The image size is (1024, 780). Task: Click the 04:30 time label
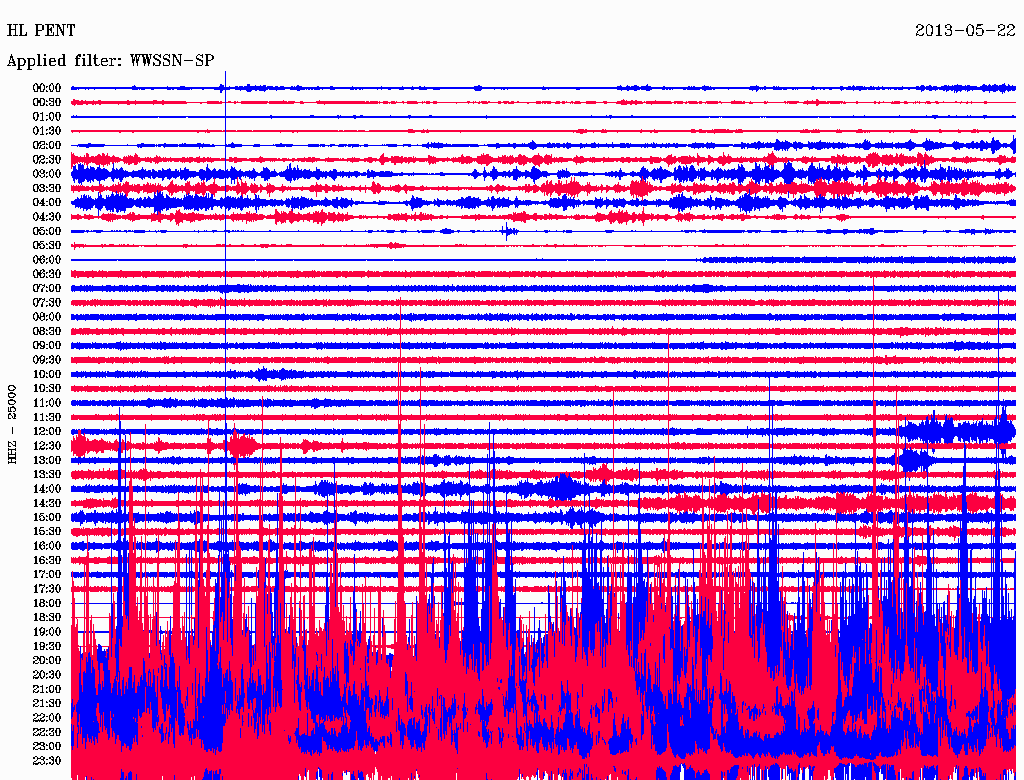47,217
